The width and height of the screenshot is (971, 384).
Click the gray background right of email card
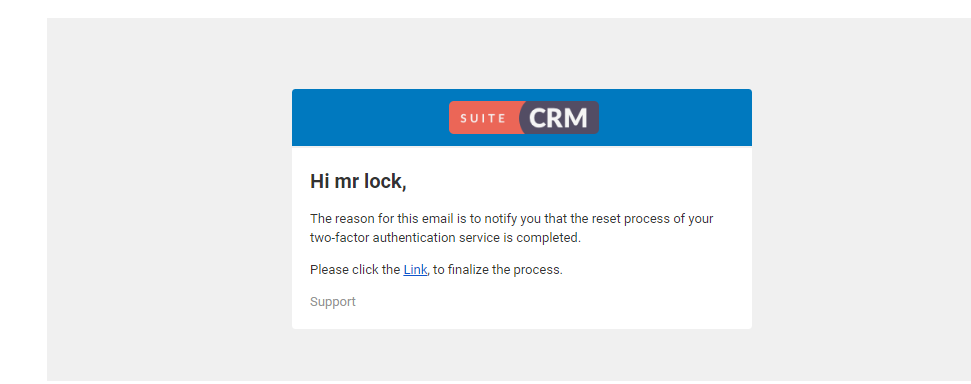click(x=861, y=199)
